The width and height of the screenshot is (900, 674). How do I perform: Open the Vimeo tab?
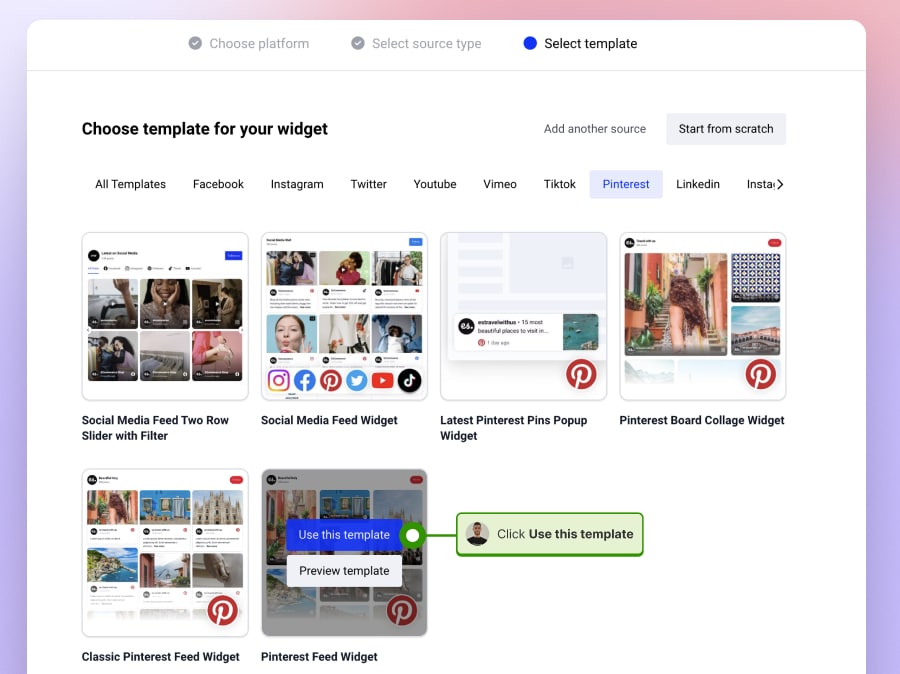tap(499, 184)
